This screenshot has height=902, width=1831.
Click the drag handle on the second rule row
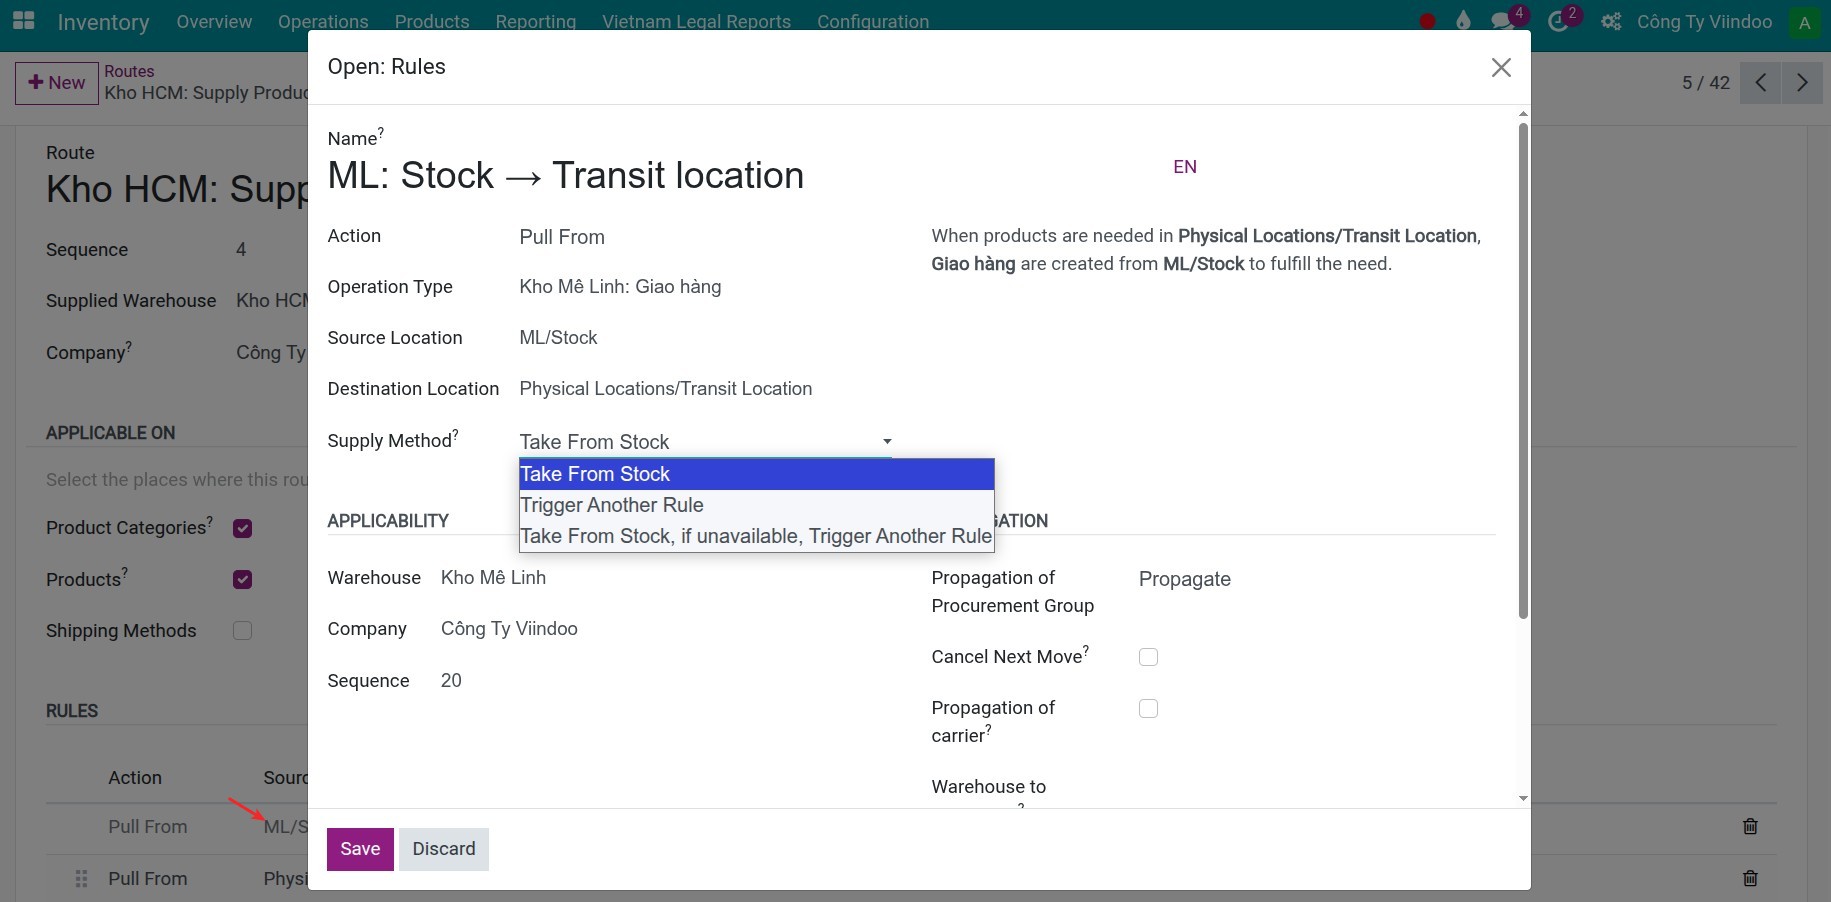81,879
